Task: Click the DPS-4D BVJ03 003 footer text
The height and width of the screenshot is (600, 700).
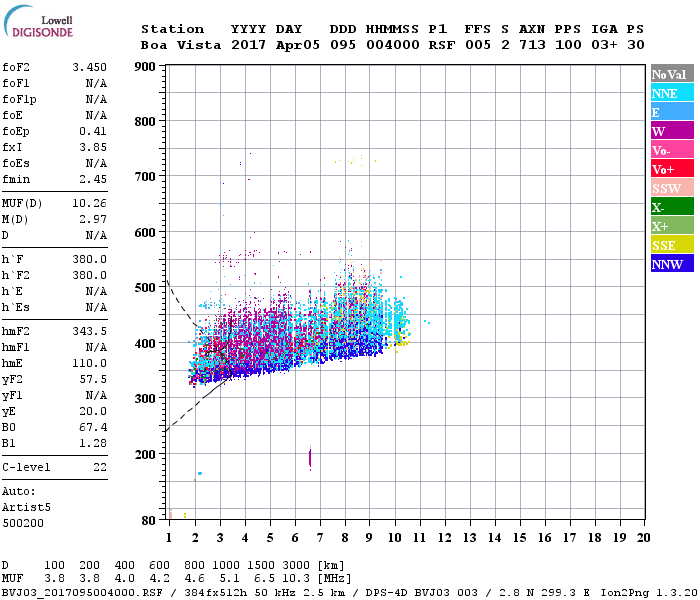Action: coord(415,593)
